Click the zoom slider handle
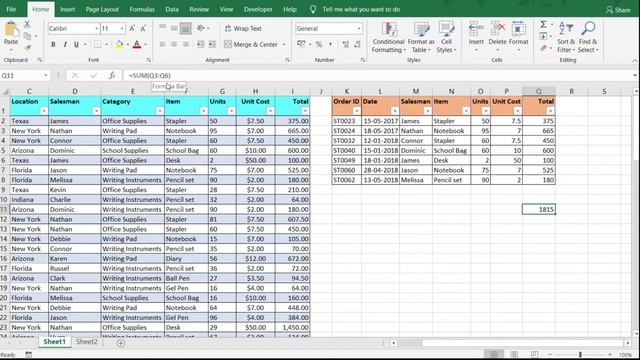 [x=580, y=354]
